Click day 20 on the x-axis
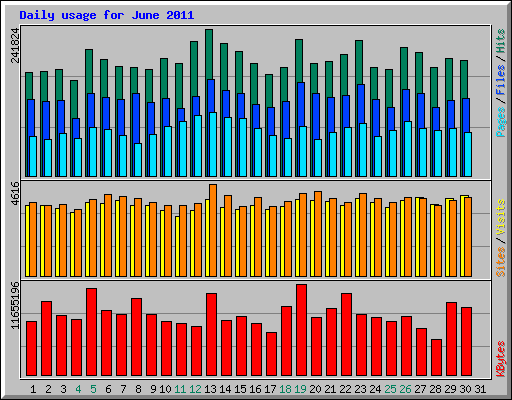Screen dimensions: 512x400 [315, 389]
